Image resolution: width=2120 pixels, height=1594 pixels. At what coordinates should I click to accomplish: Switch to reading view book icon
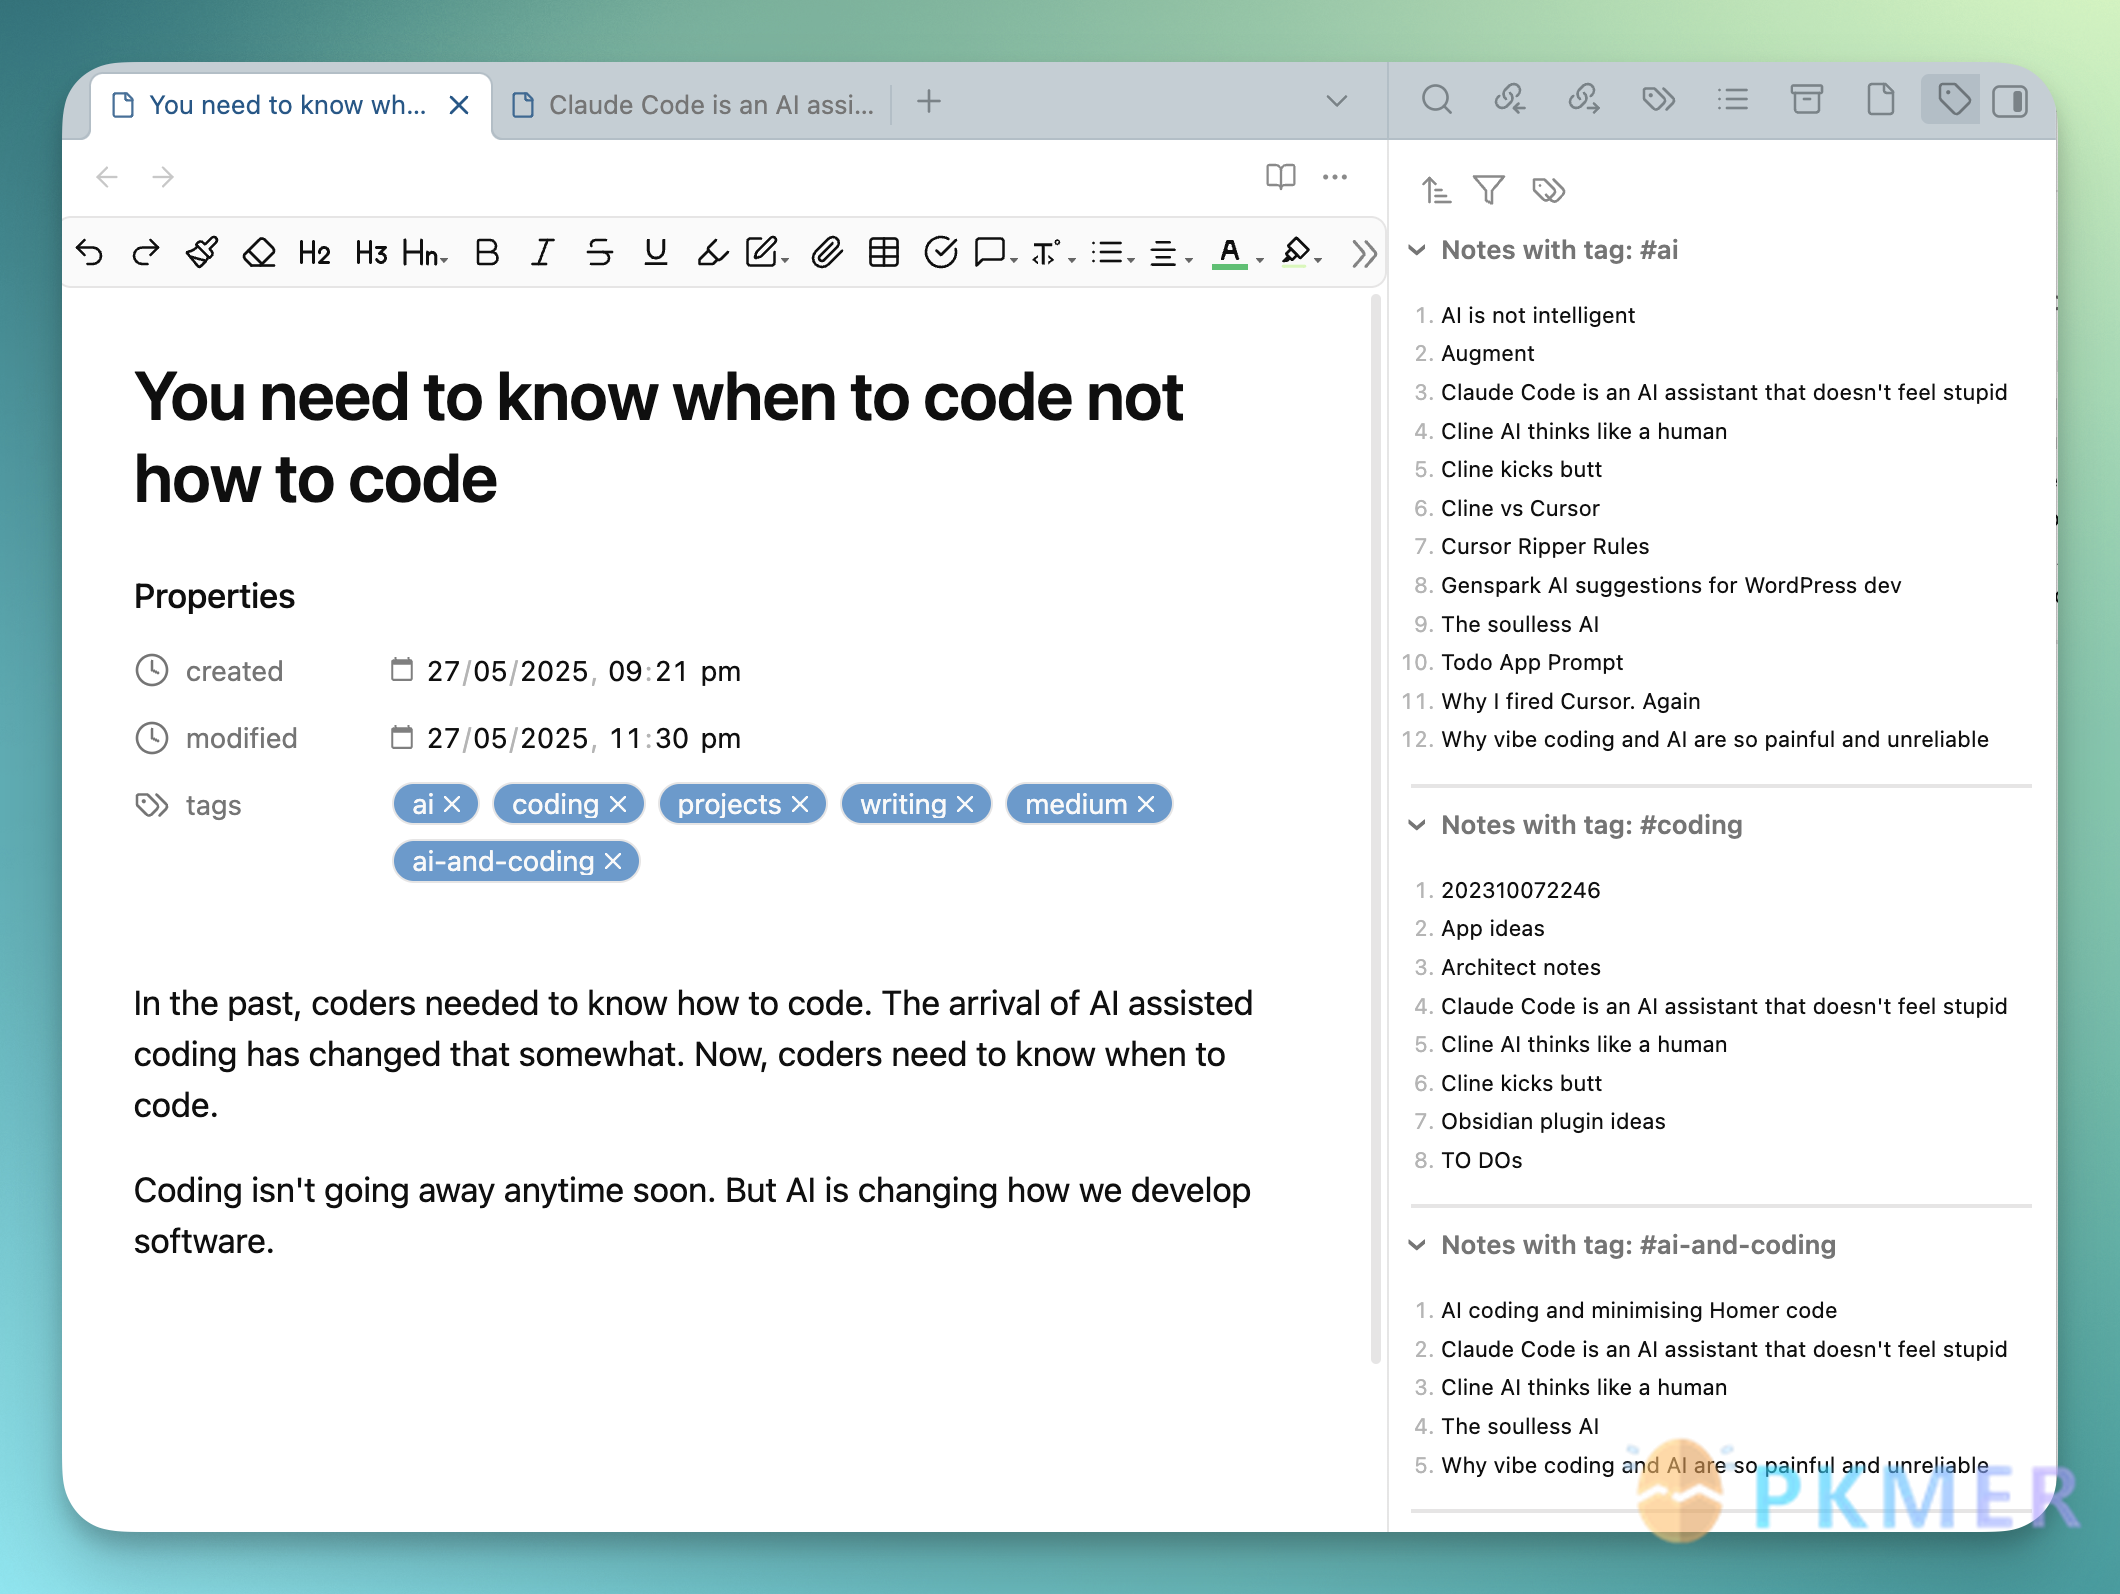point(1280,177)
